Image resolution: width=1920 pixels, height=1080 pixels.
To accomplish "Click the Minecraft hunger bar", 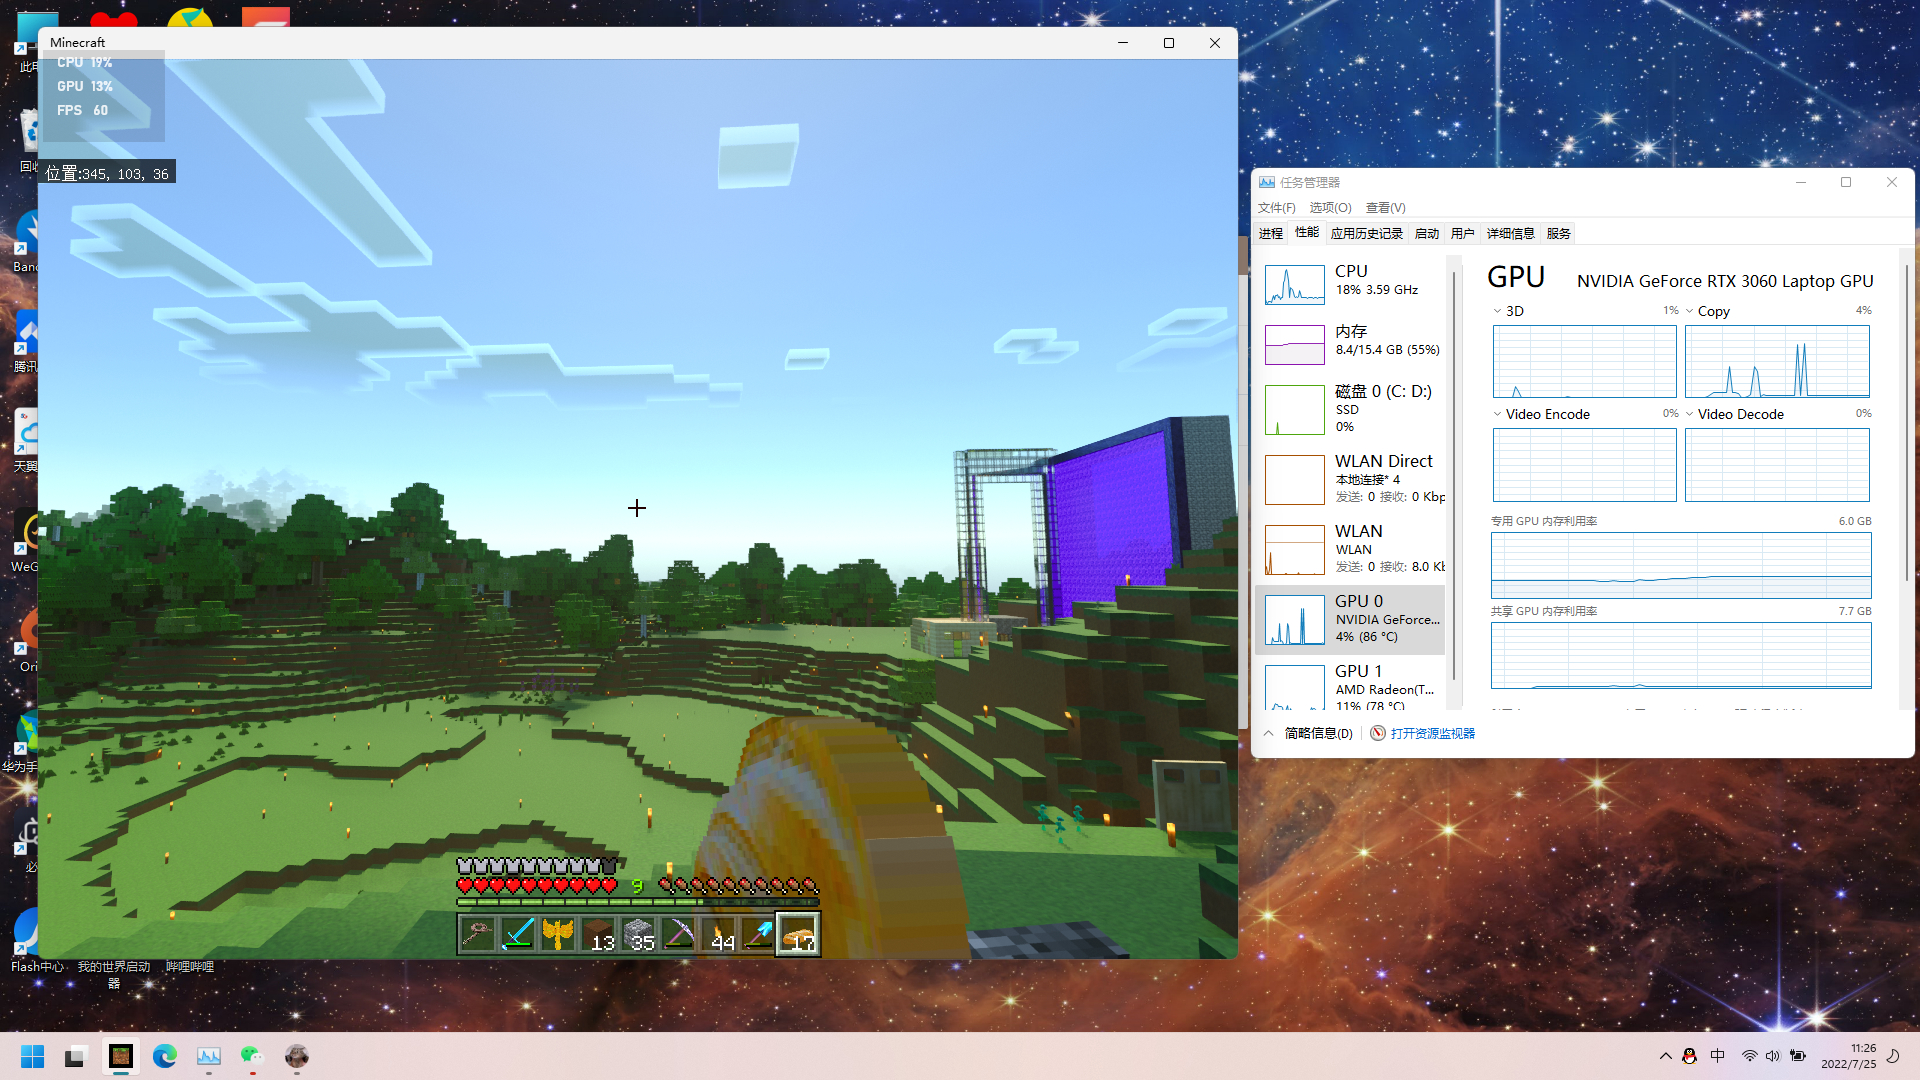I will point(739,886).
